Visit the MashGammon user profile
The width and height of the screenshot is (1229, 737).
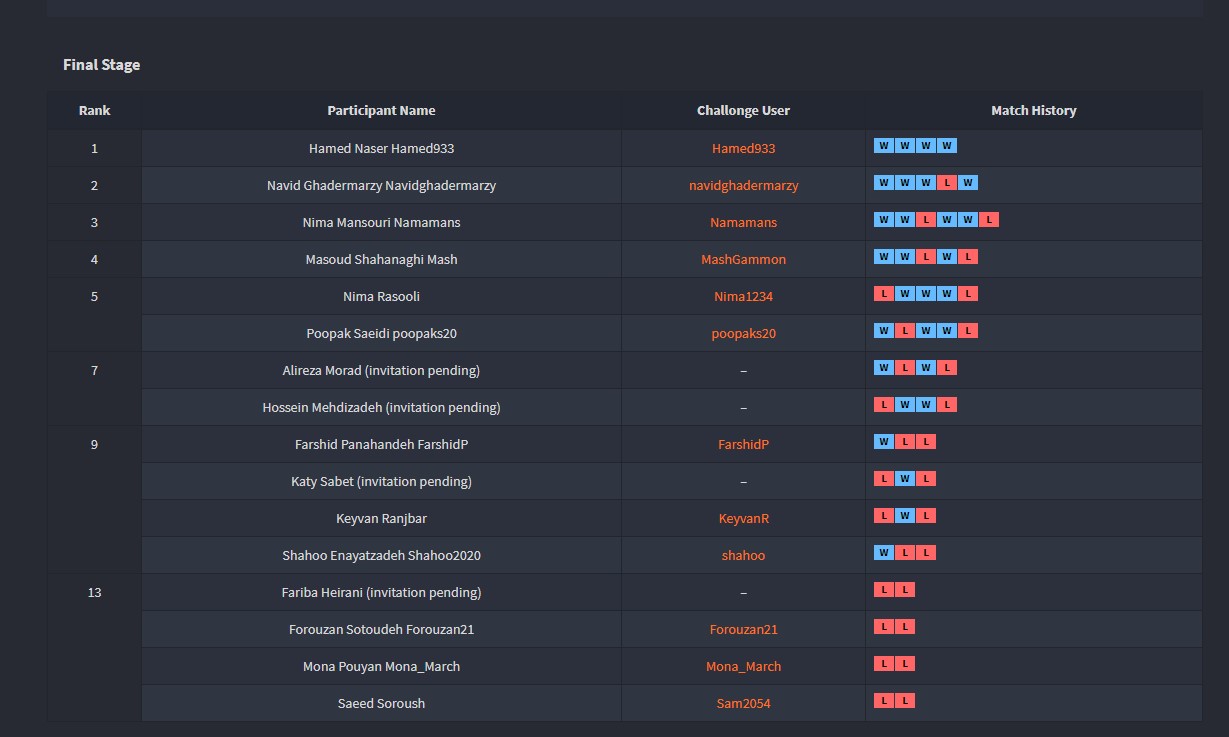point(743,259)
